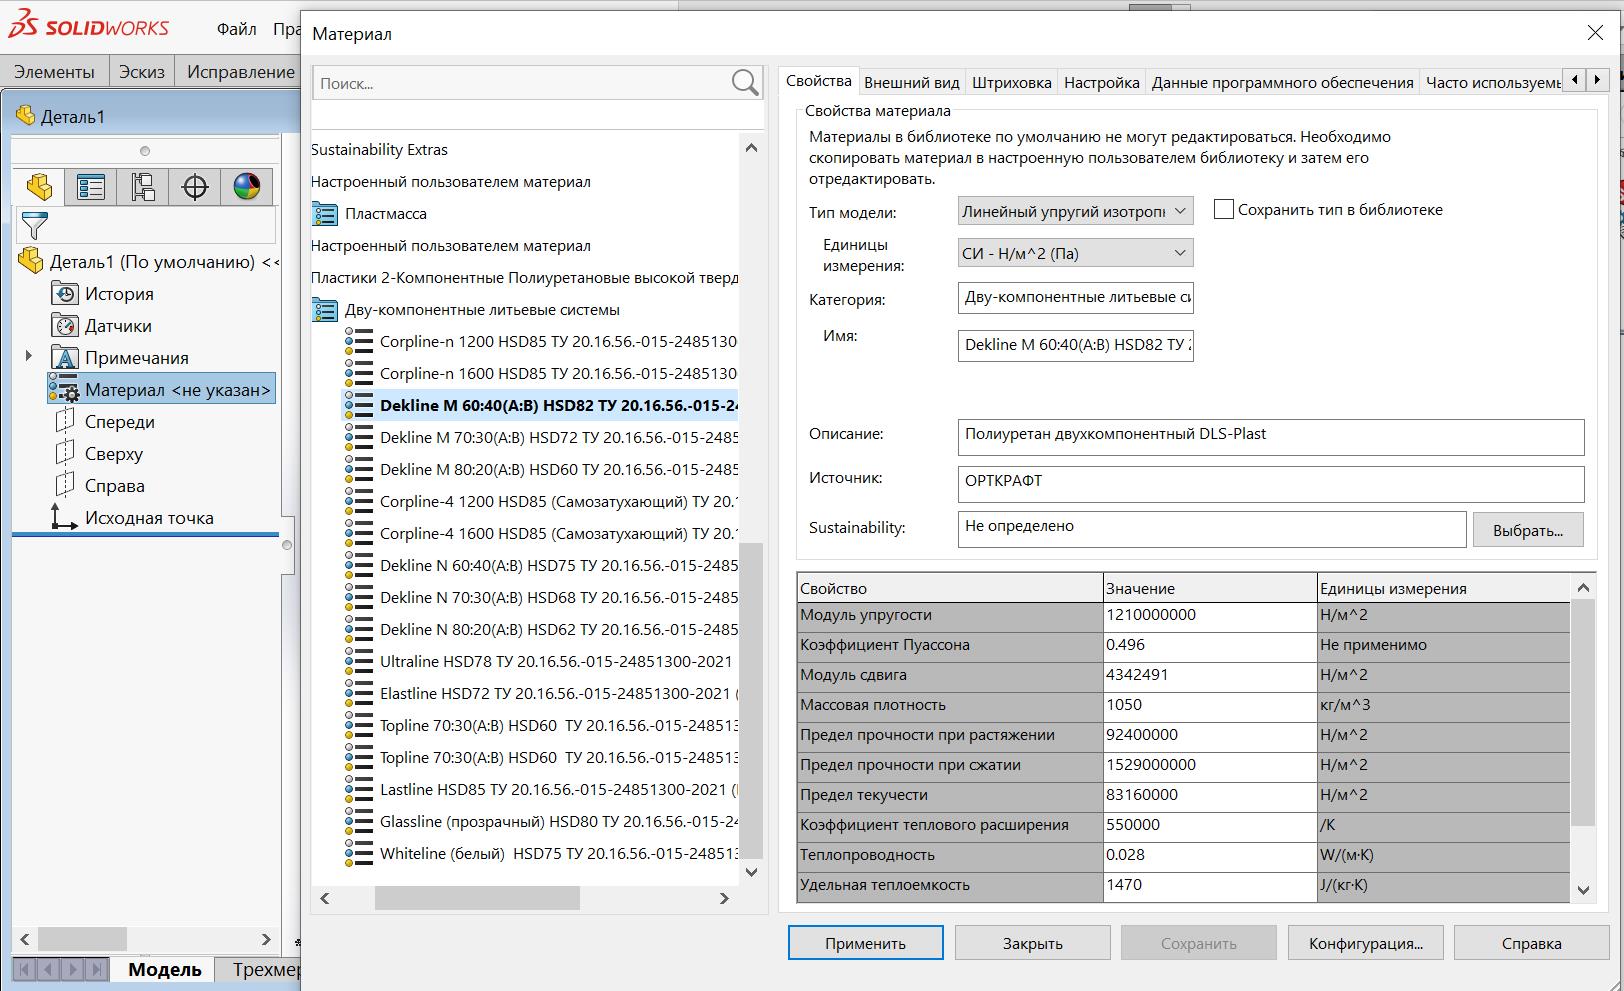
Task: Switch to the Внешний вид tab
Action: point(911,83)
